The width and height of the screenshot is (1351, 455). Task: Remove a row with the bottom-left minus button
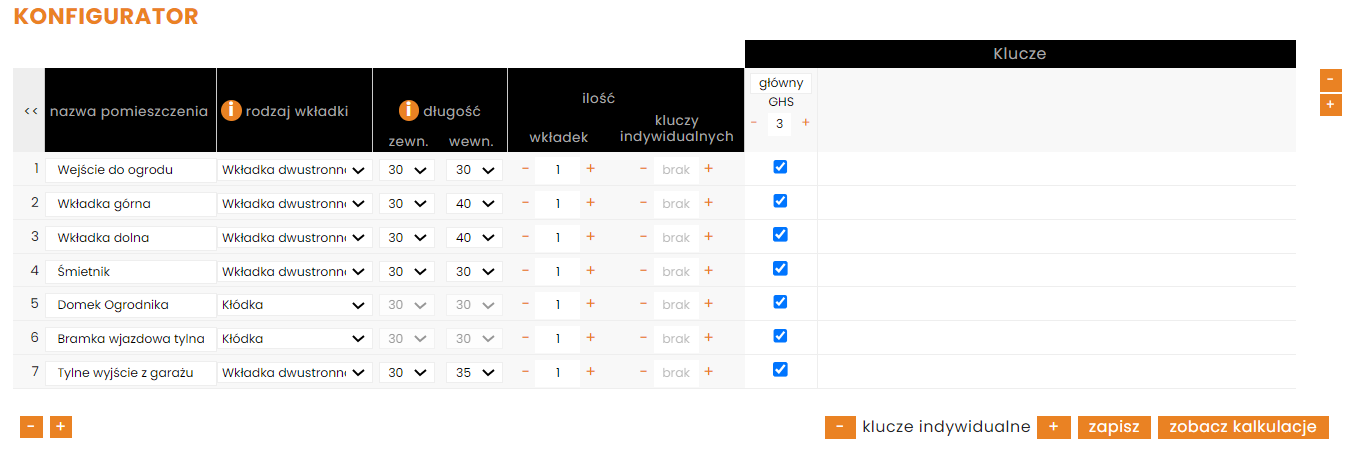point(31,427)
